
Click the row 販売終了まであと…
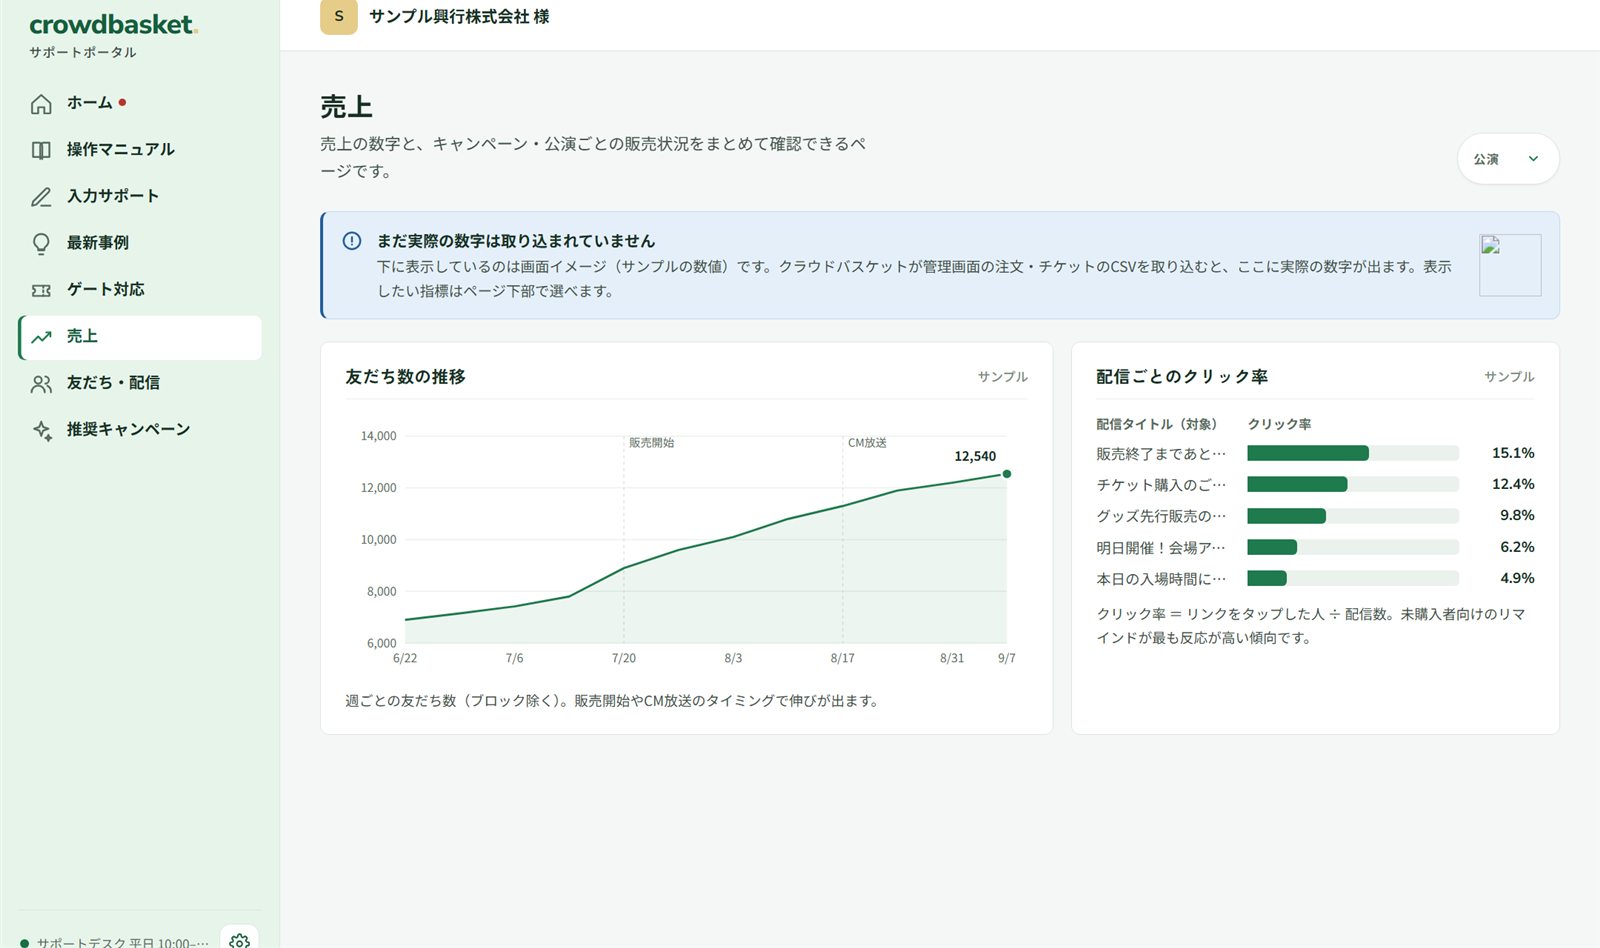click(x=1315, y=453)
